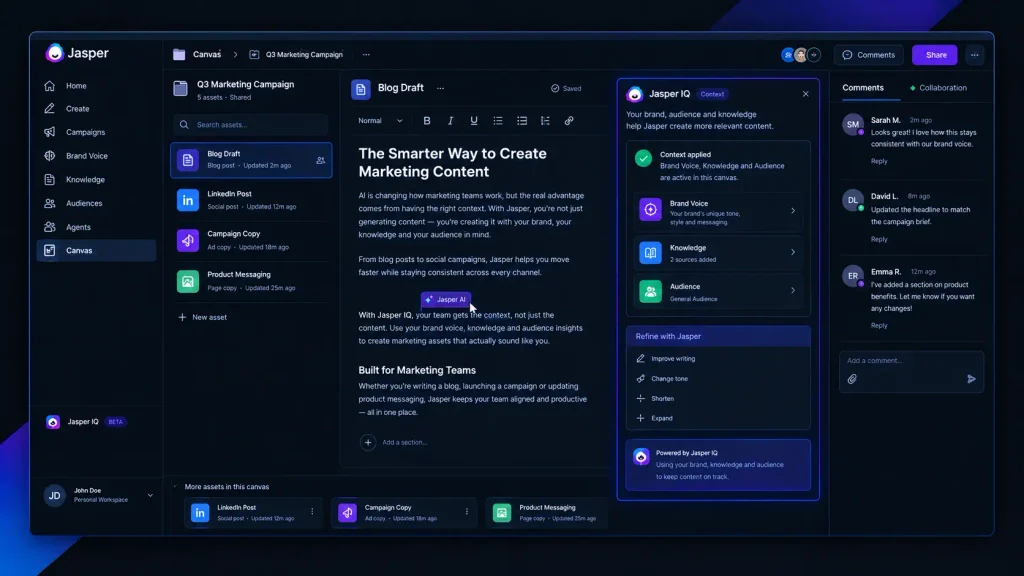Open the Blog Draft options ellipsis

440,88
